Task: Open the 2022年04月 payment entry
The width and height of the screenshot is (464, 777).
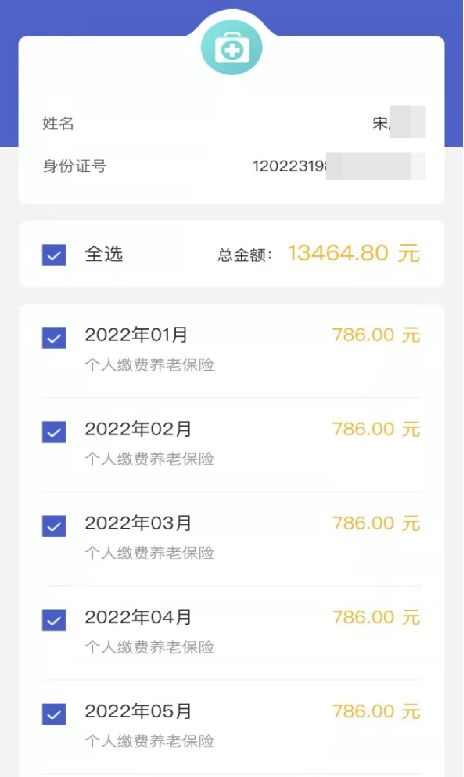Action: coord(232,632)
